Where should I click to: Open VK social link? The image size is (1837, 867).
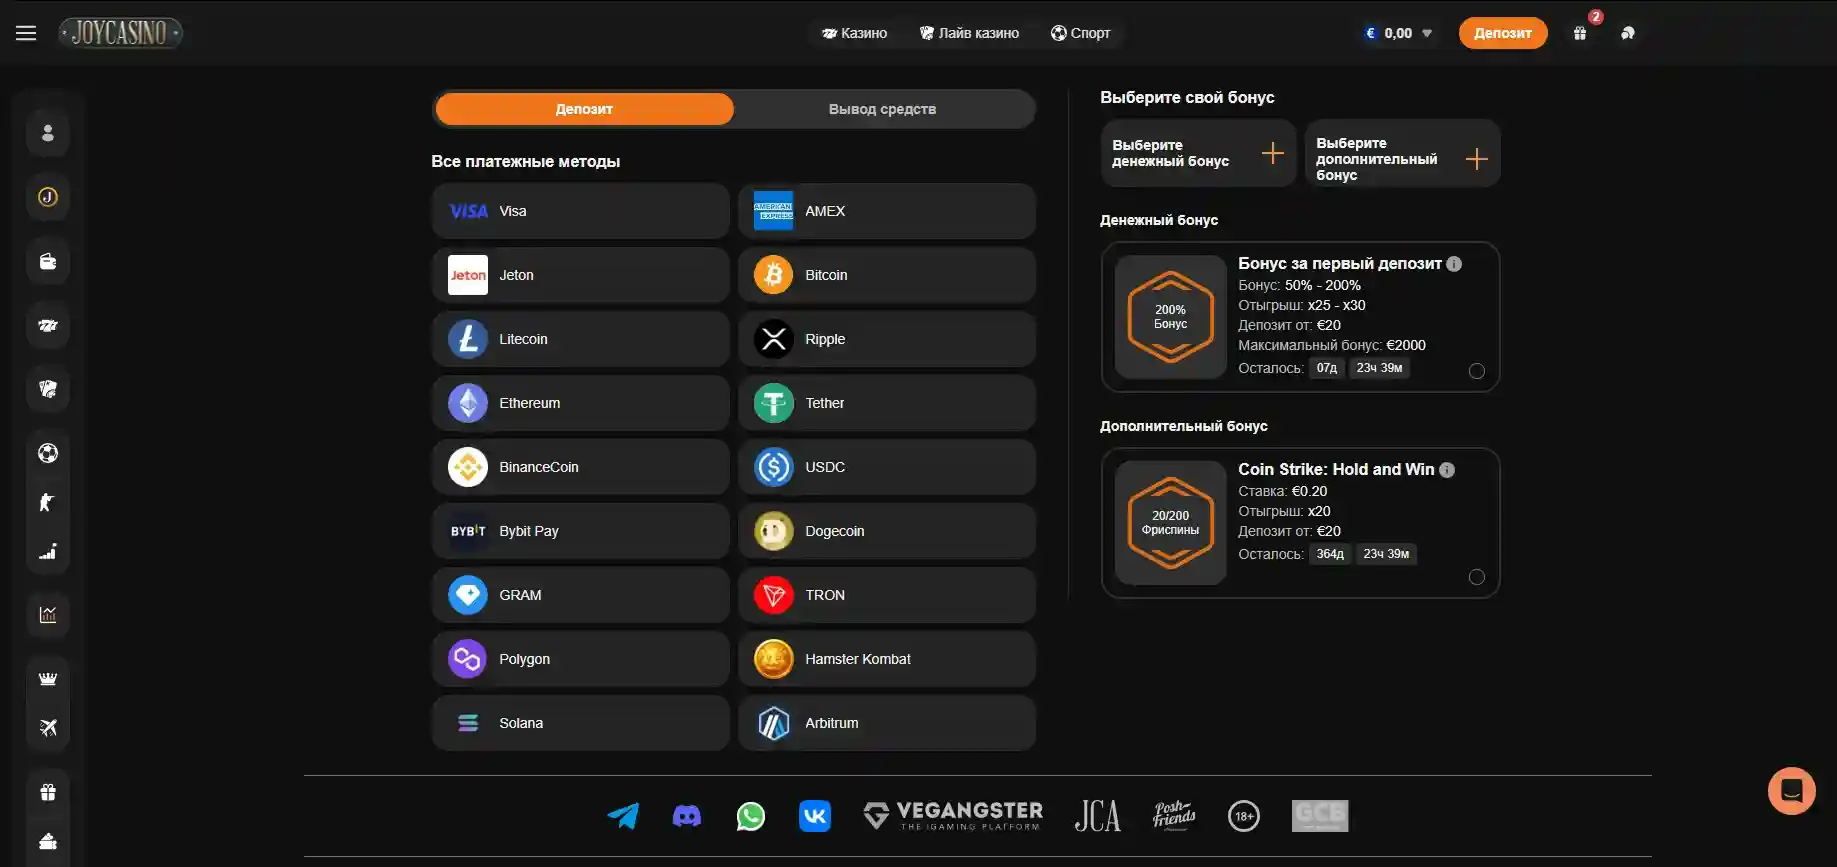click(x=815, y=816)
